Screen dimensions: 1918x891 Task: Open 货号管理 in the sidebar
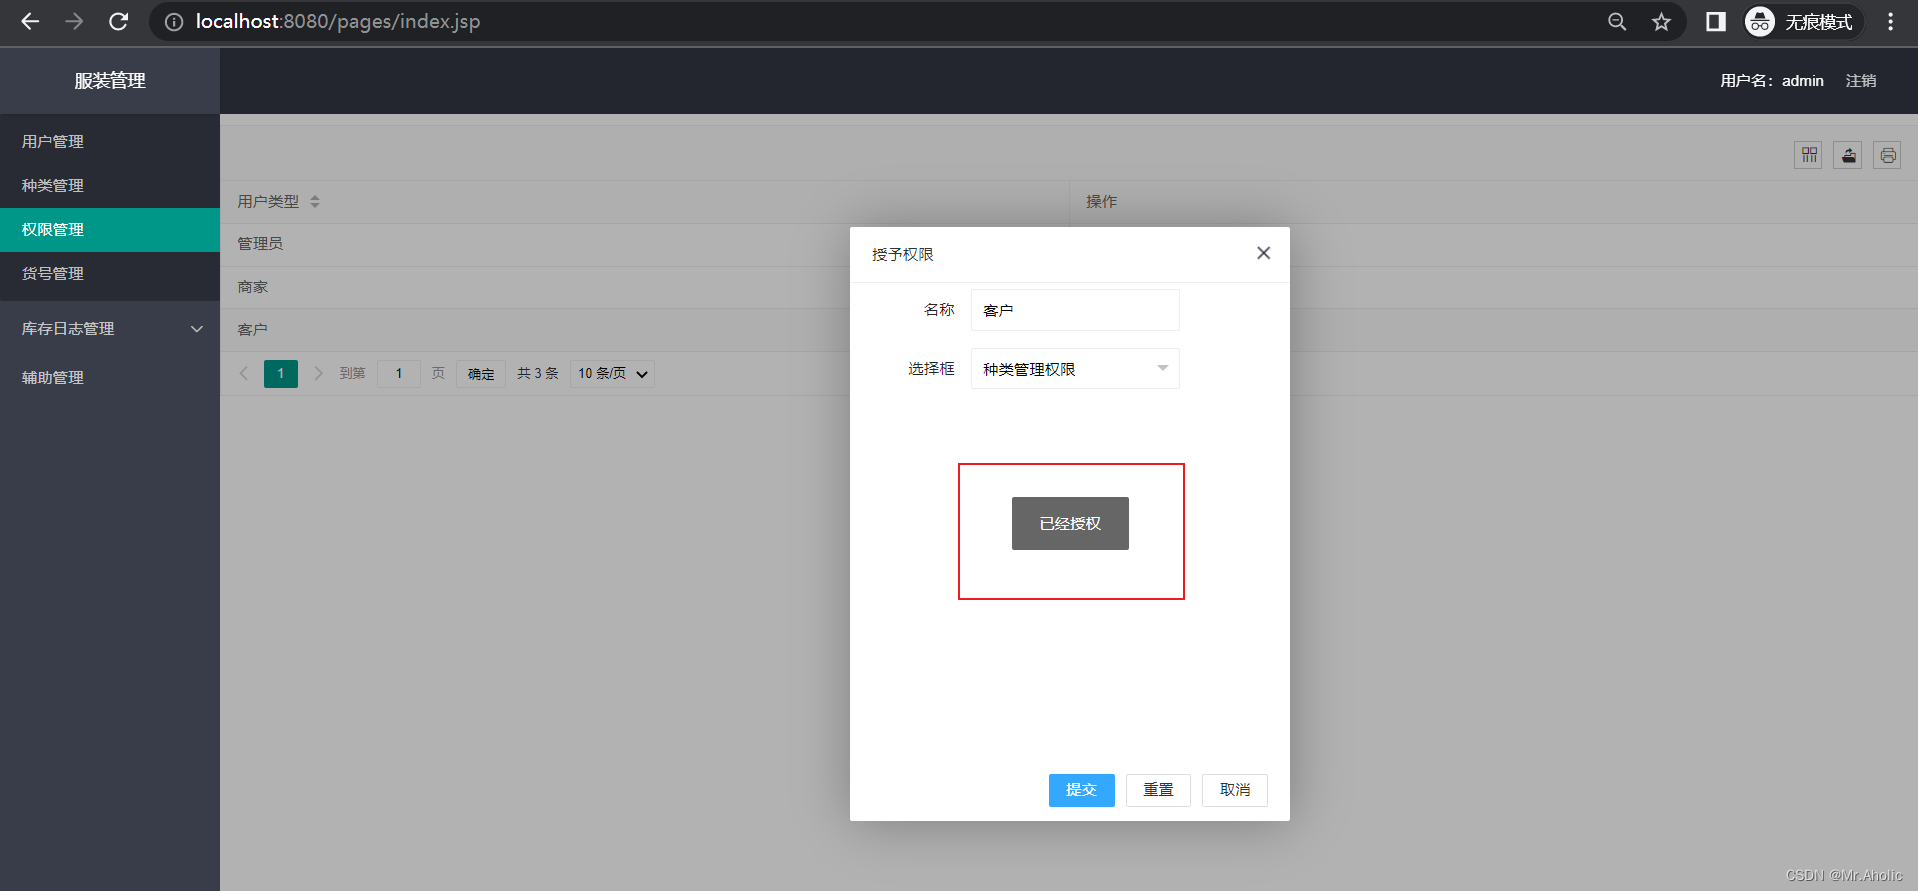point(110,273)
